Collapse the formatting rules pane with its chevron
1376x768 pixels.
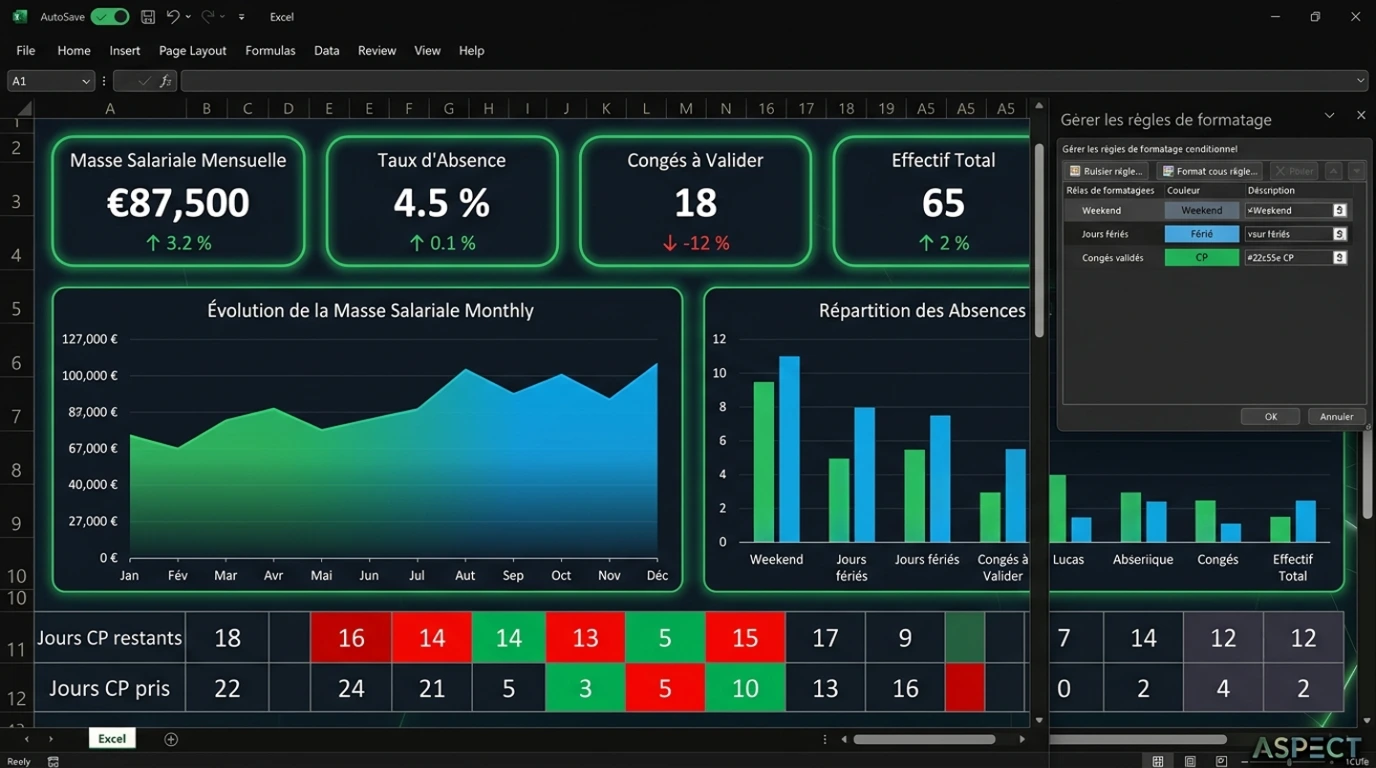(1330, 116)
